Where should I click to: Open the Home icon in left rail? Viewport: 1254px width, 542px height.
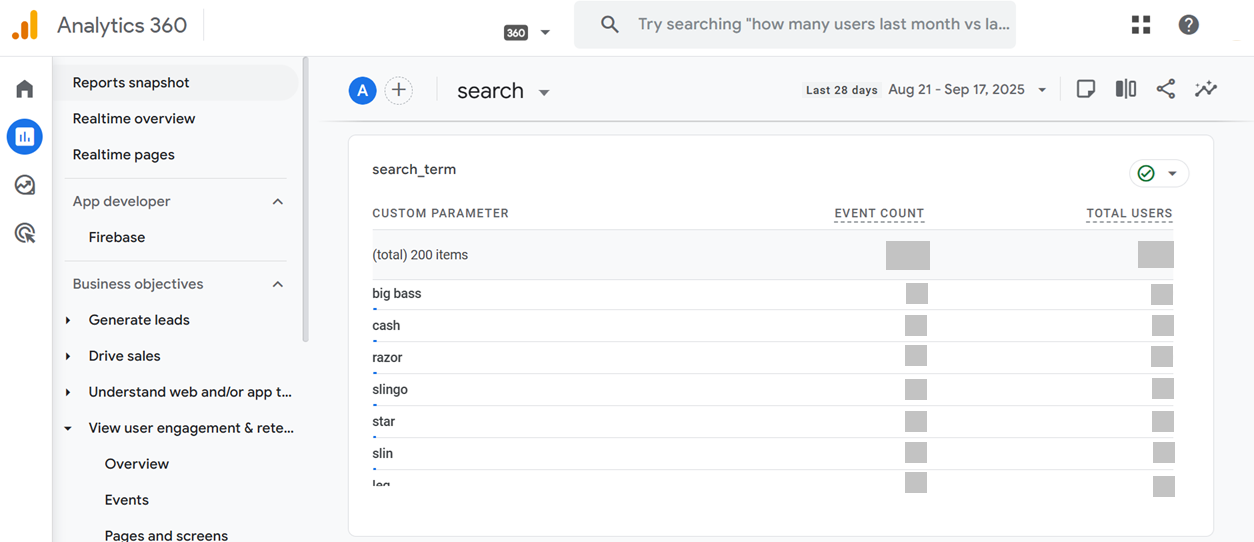tap(25, 89)
